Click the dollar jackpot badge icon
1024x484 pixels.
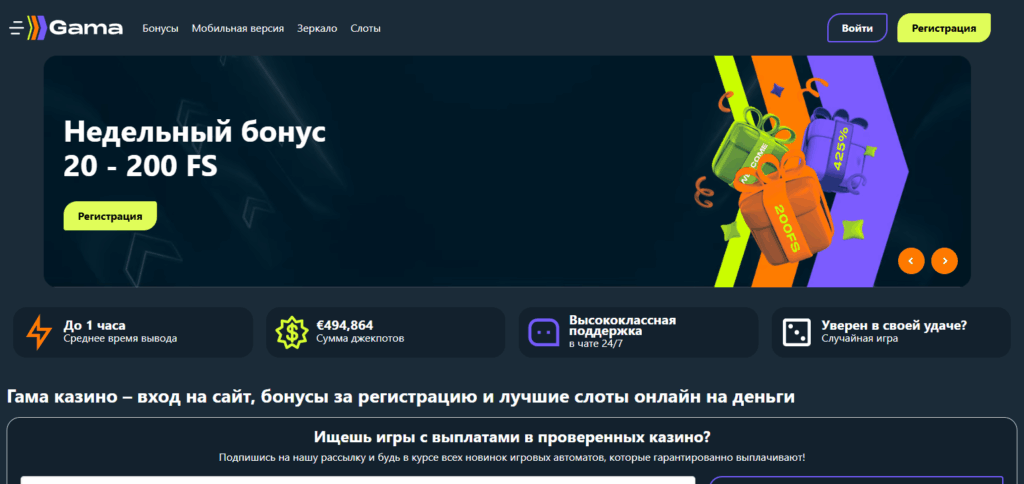tap(292, 332)
